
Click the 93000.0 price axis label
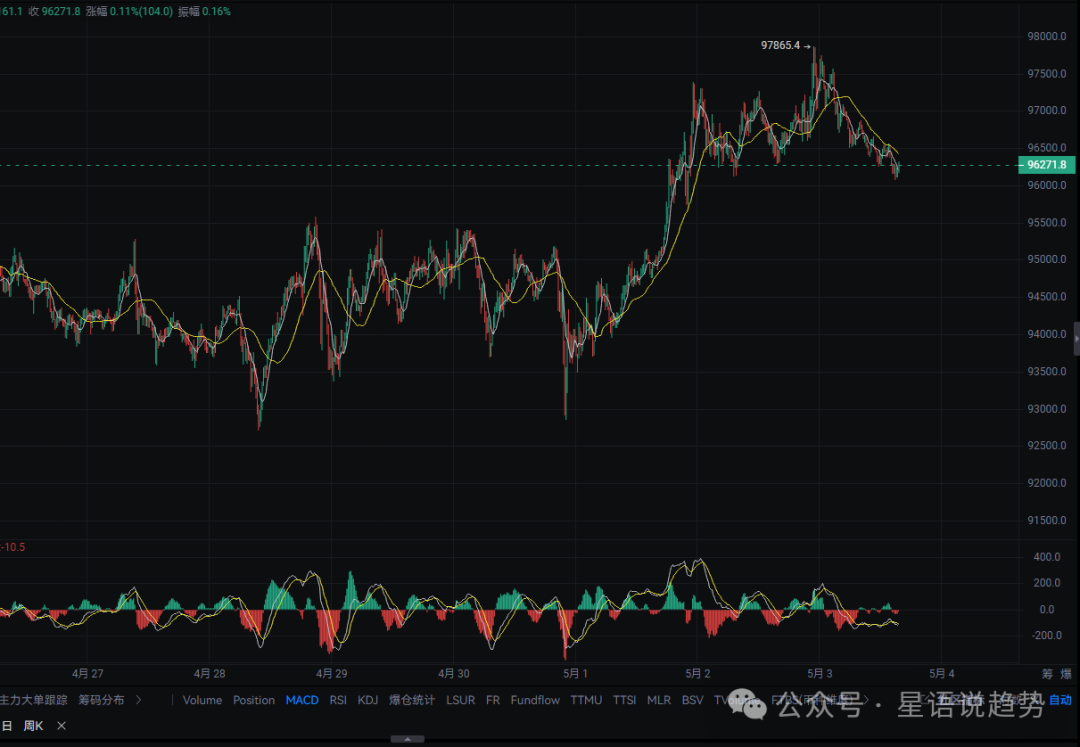point(1047,409)
